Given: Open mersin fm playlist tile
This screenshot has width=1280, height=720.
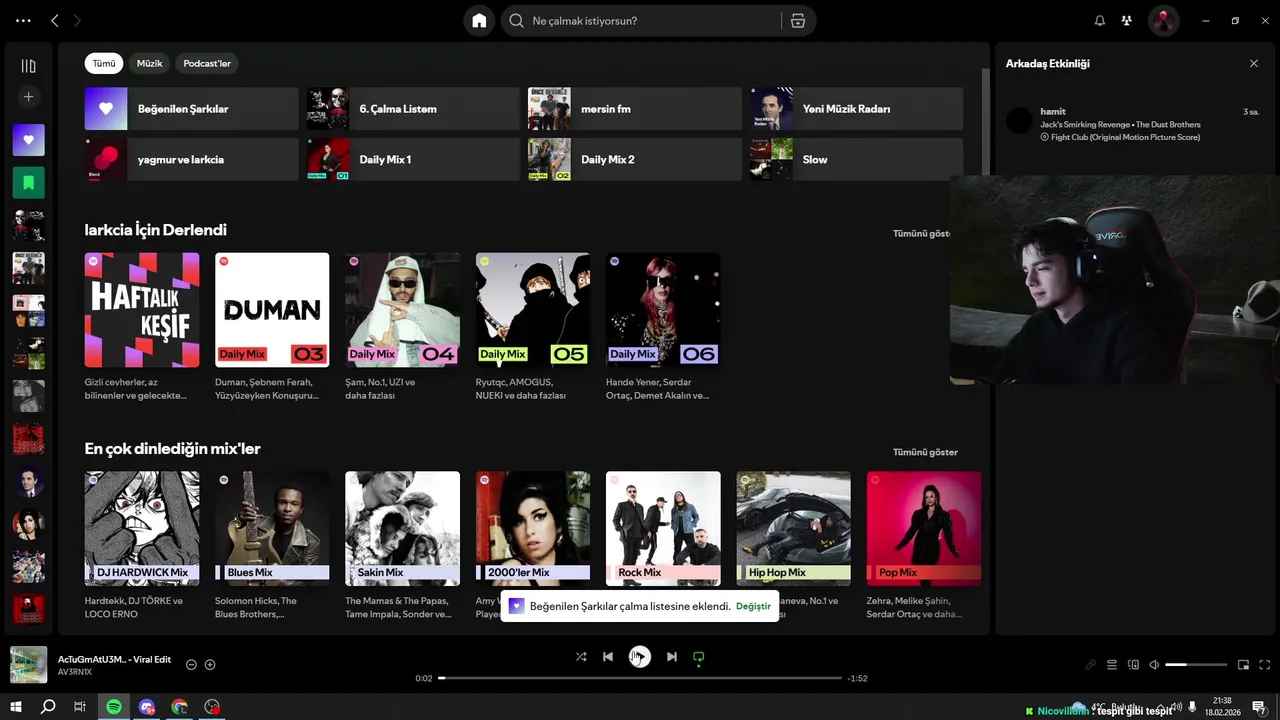Looking at the screenshot, I should click(x=635, y=109).
